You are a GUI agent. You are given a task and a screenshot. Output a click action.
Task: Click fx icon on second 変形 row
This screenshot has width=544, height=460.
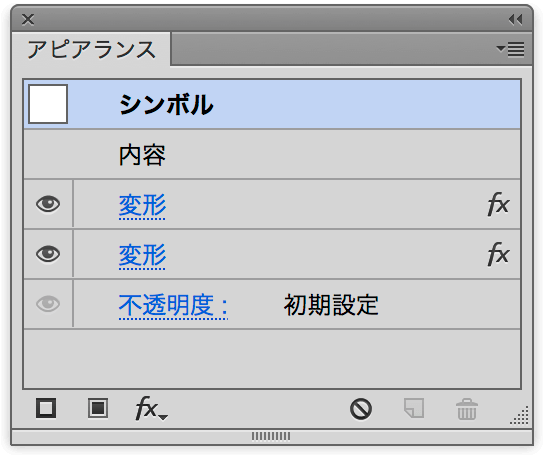tap(498, 254)
